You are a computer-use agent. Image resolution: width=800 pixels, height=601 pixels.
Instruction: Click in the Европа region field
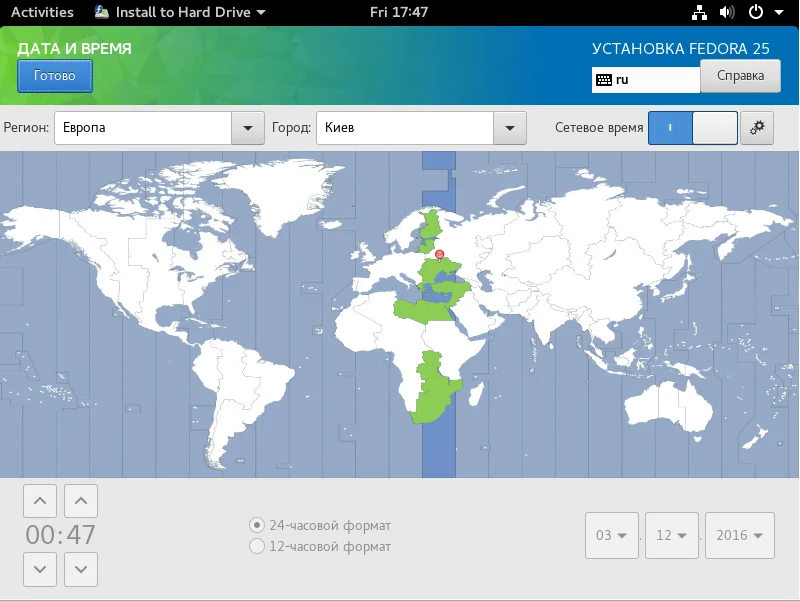pyautogui.click(x=143, y=128)
